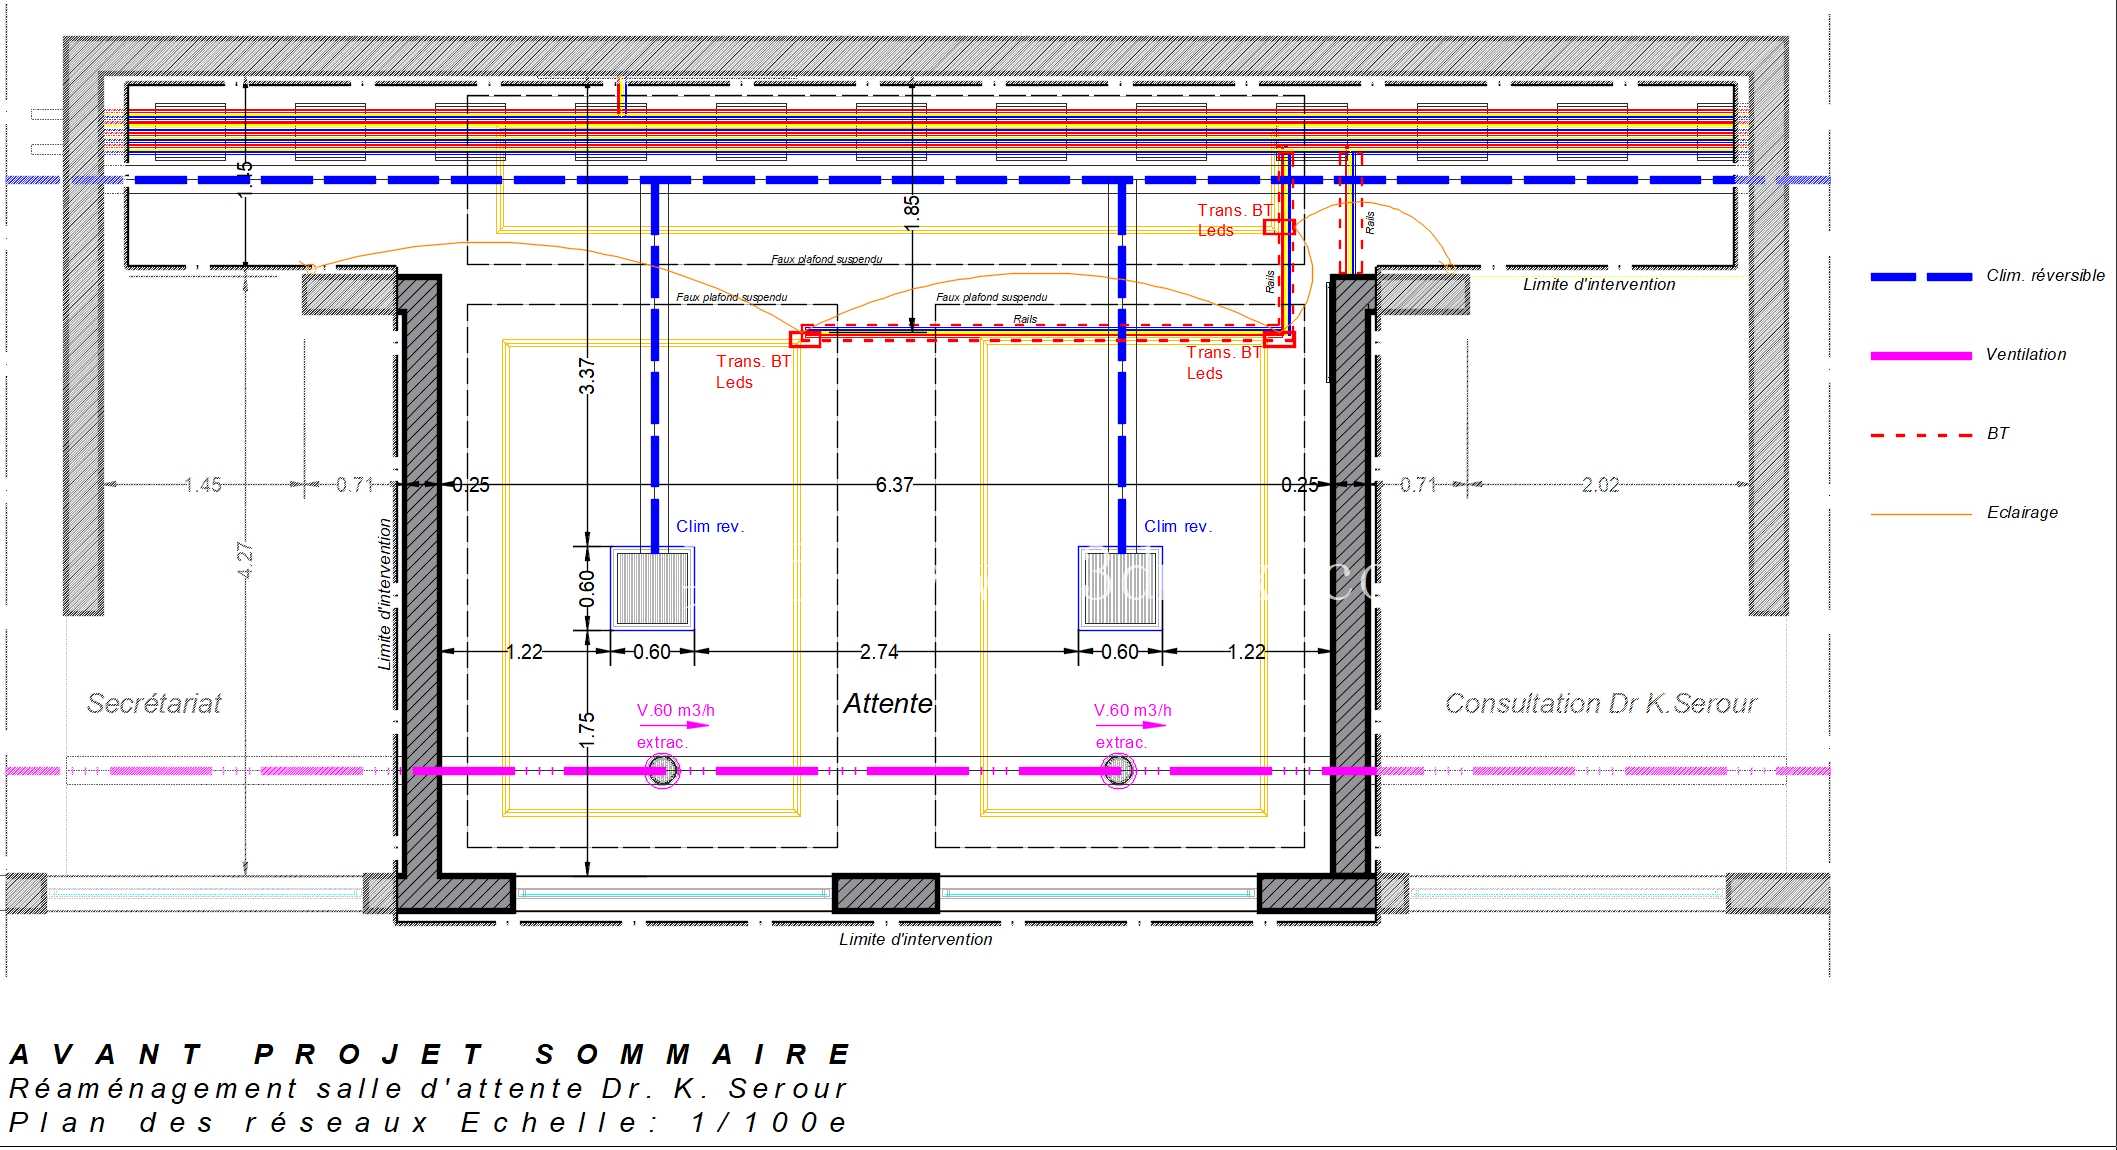This screenshot has width=2117, height=1150.
Task: Select the left circular extraction vent symbol
Action: pos(661,771)
